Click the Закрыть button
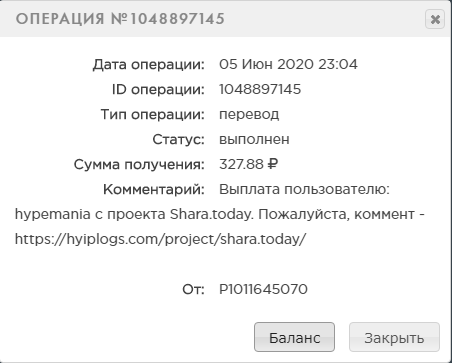 (394, 337)
